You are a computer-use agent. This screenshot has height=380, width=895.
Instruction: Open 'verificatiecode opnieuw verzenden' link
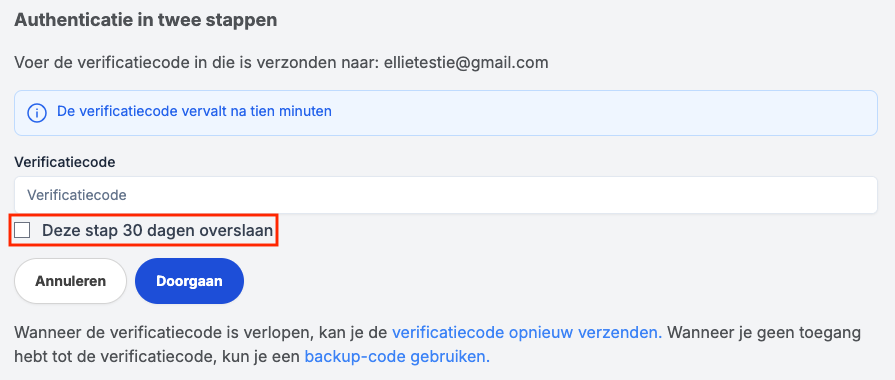click(x=527, y=333)
